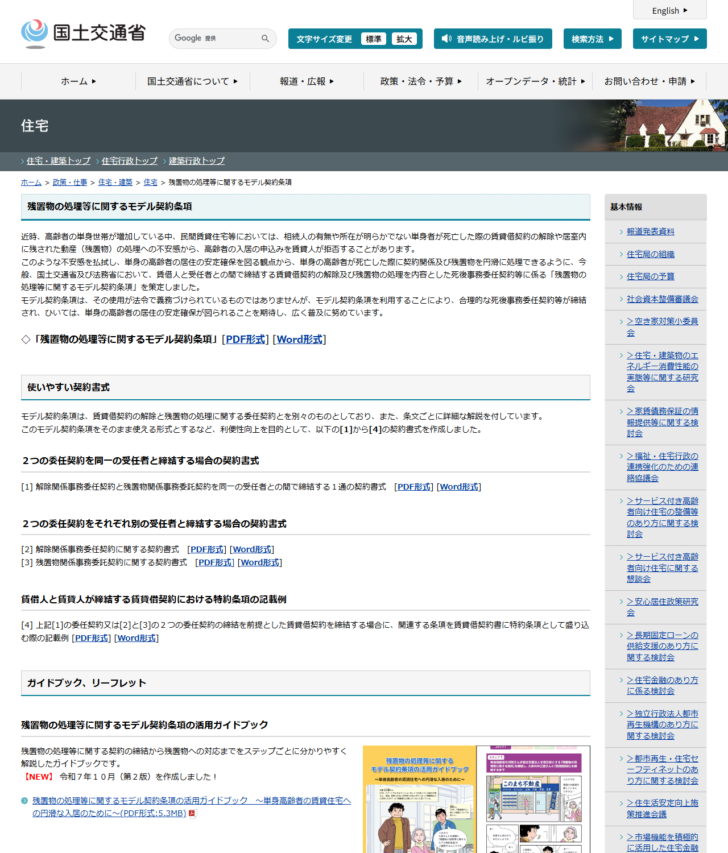This screenshot has width=728, height=853.
Task: Open サービス付き高齢者向け住宅に関する懇談会
Action: point(662,568)
